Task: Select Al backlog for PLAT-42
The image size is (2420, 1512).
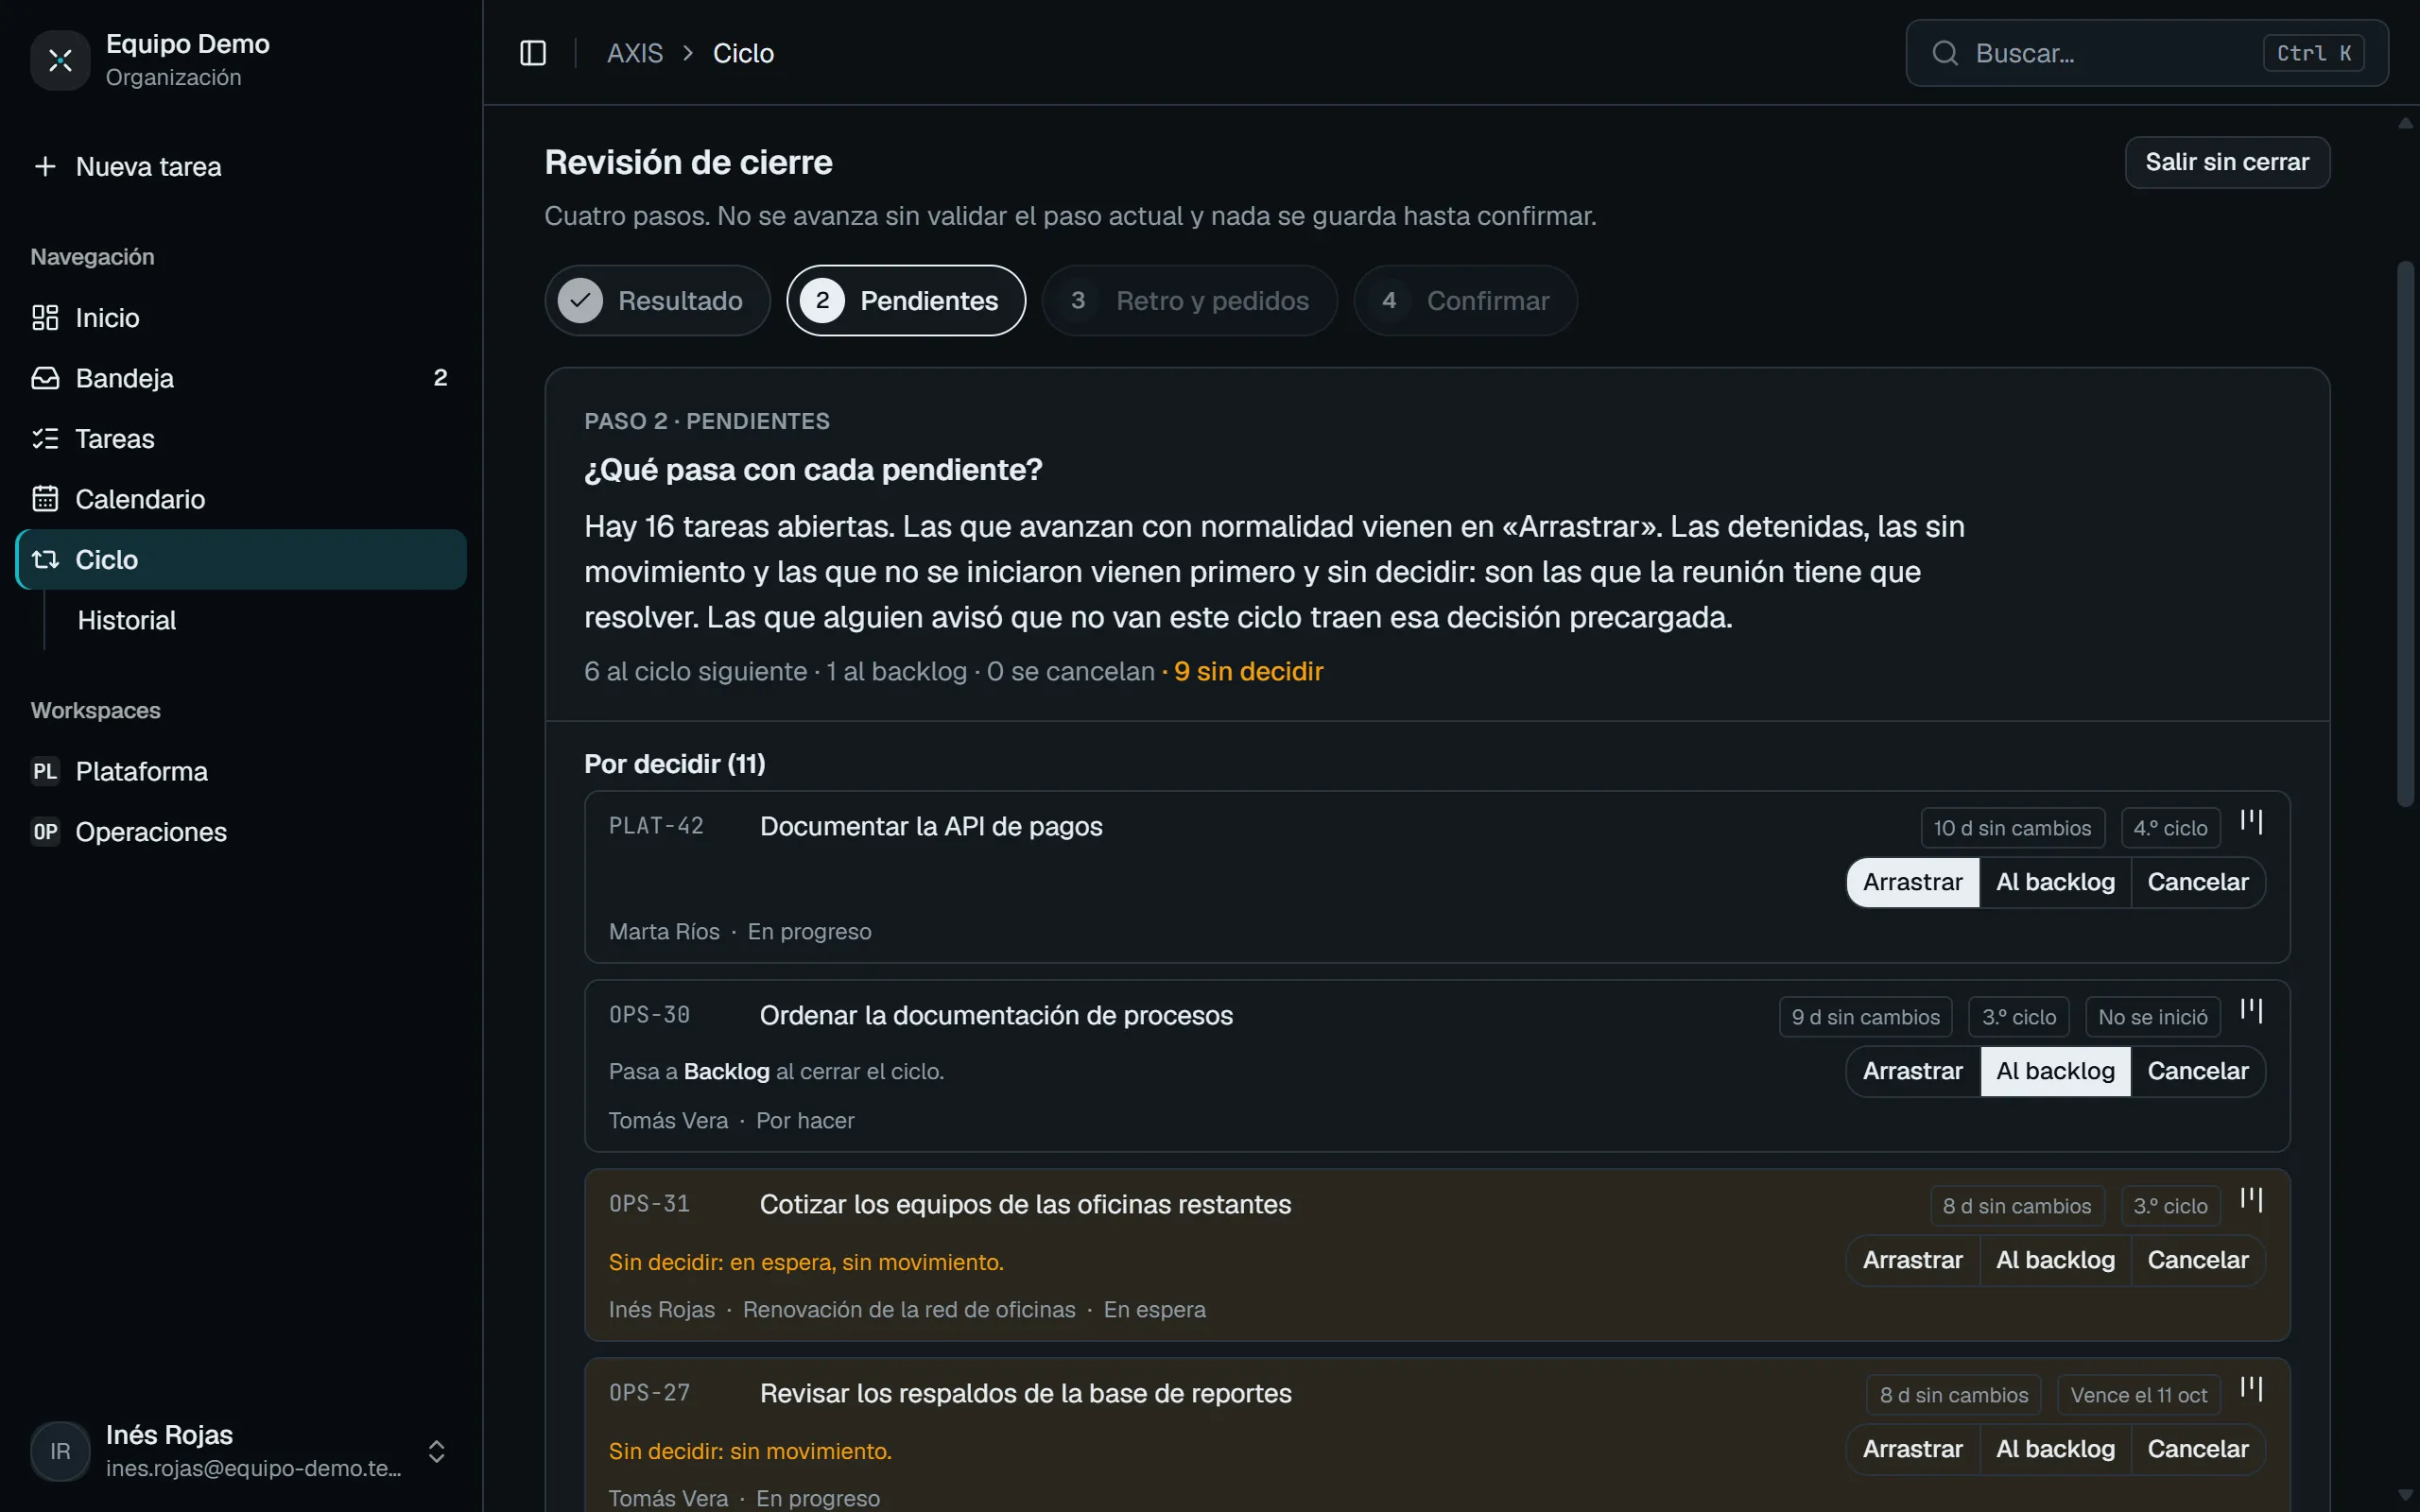Action: [2055, 882]
